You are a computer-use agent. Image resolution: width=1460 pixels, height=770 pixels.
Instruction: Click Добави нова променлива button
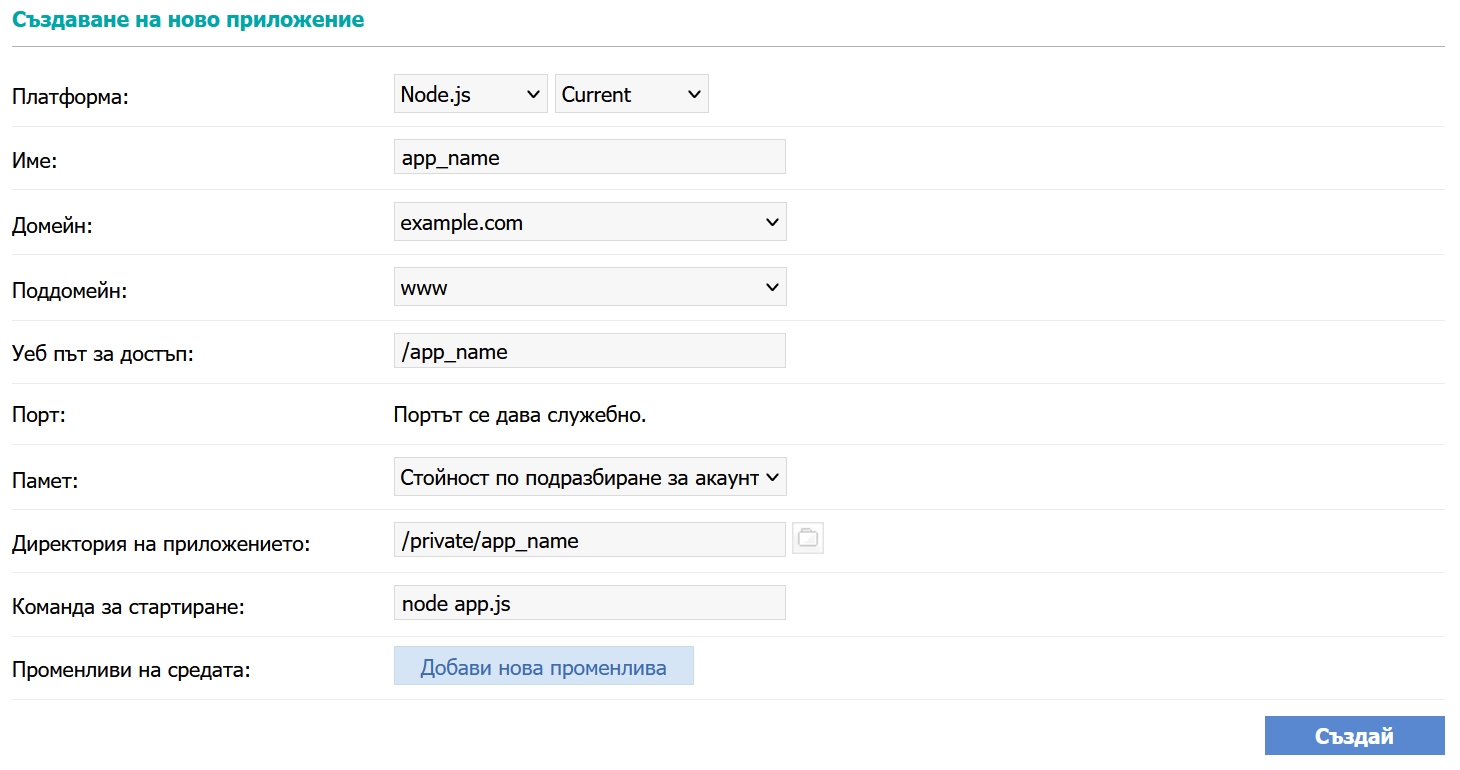(543, 667)
